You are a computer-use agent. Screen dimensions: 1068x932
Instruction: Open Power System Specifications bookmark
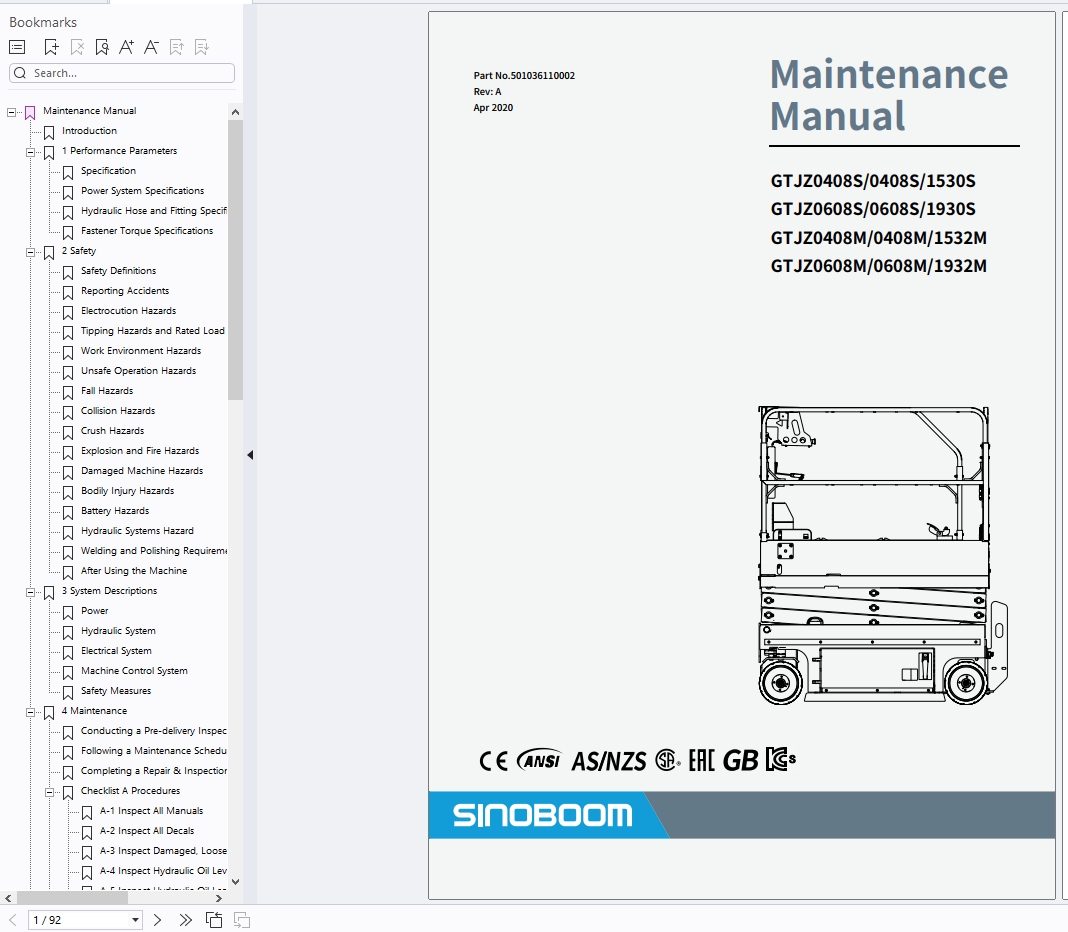coord(142,191)
